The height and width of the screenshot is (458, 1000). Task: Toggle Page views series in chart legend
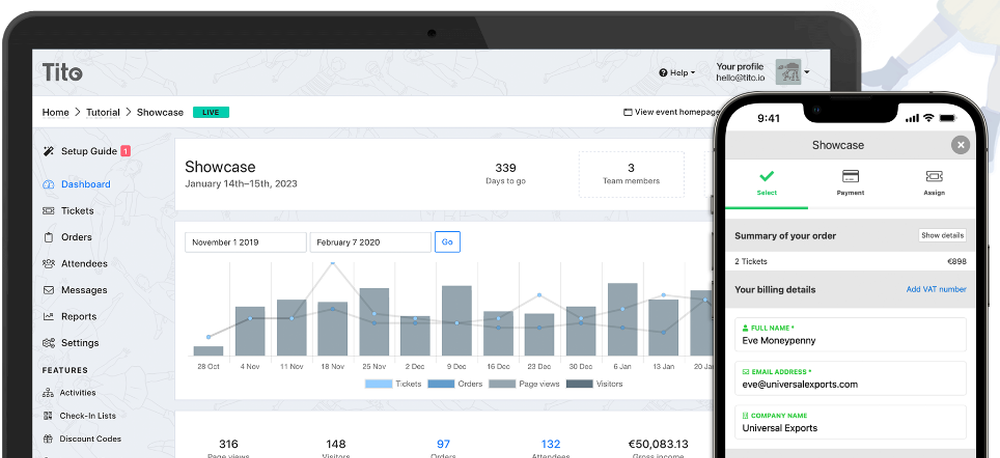point(524,384)
